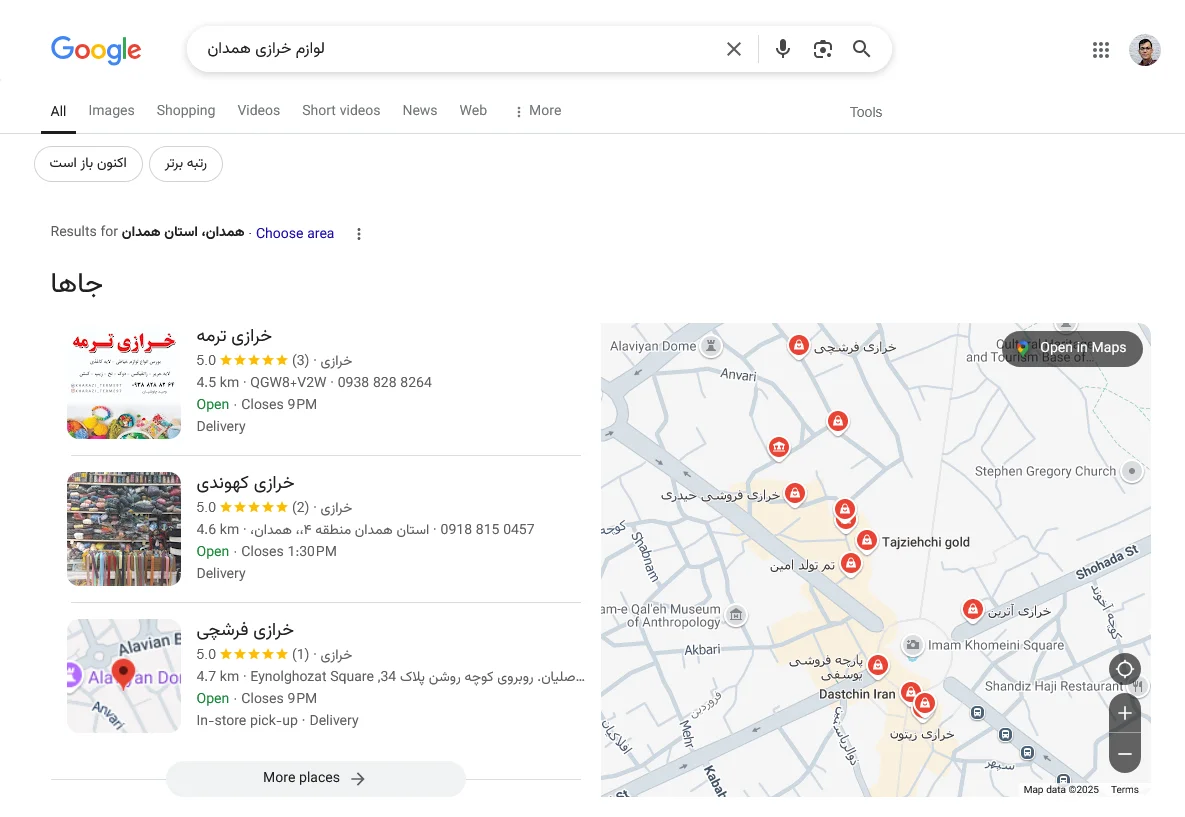Viewport: 1185px width, 817px height.
Task: Click the خرازی فروشی حیدری map pin
Action: click(x=794, y=494)
